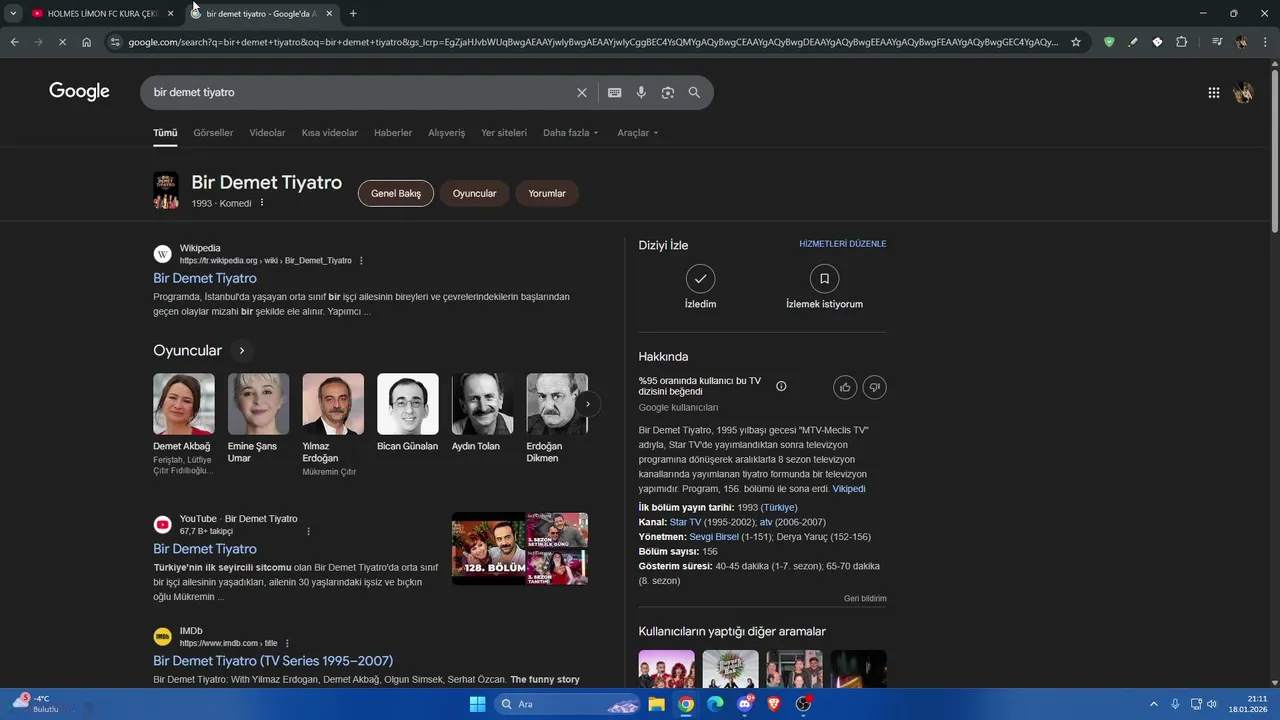Open the tab search dropdown in Chrome
This screenshot has height=720, width=1280.
(x=13, y=13)
